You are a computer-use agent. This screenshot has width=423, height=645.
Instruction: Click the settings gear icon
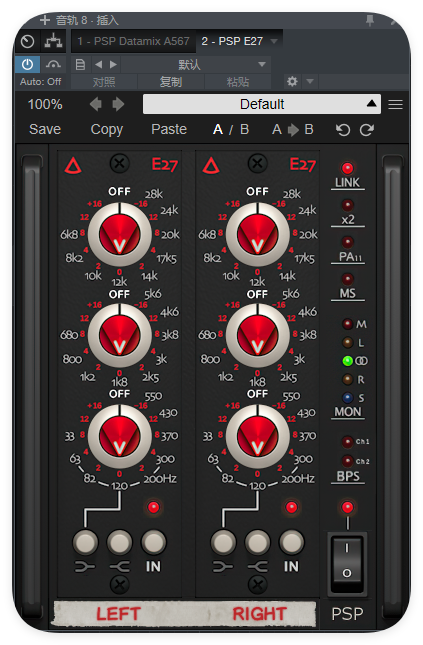(292, 81)
